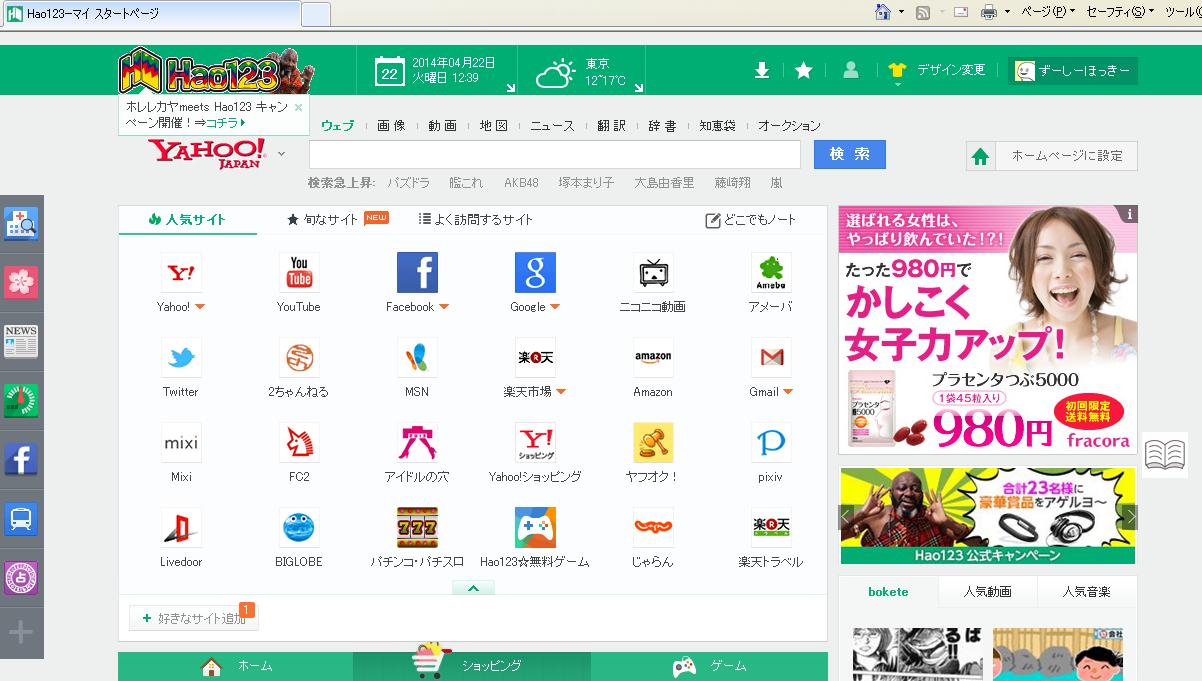Open the YouTube site icon
Image resolution: width=1202 pixels, height=681 pixels.
click(x=299, y=272)
